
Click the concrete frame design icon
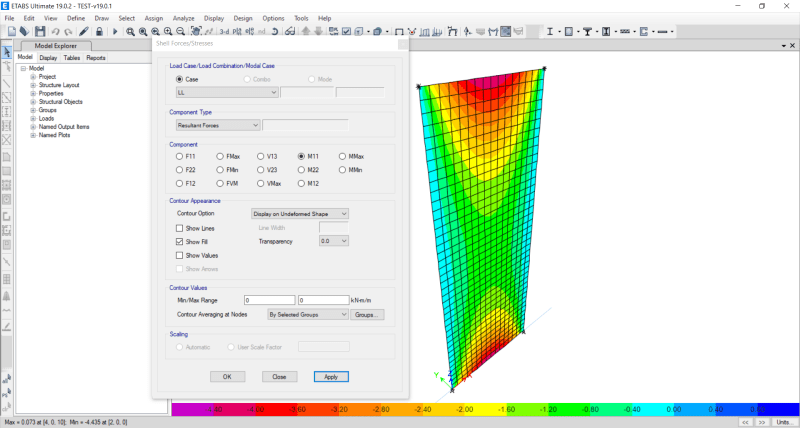(x=568, y=32)
